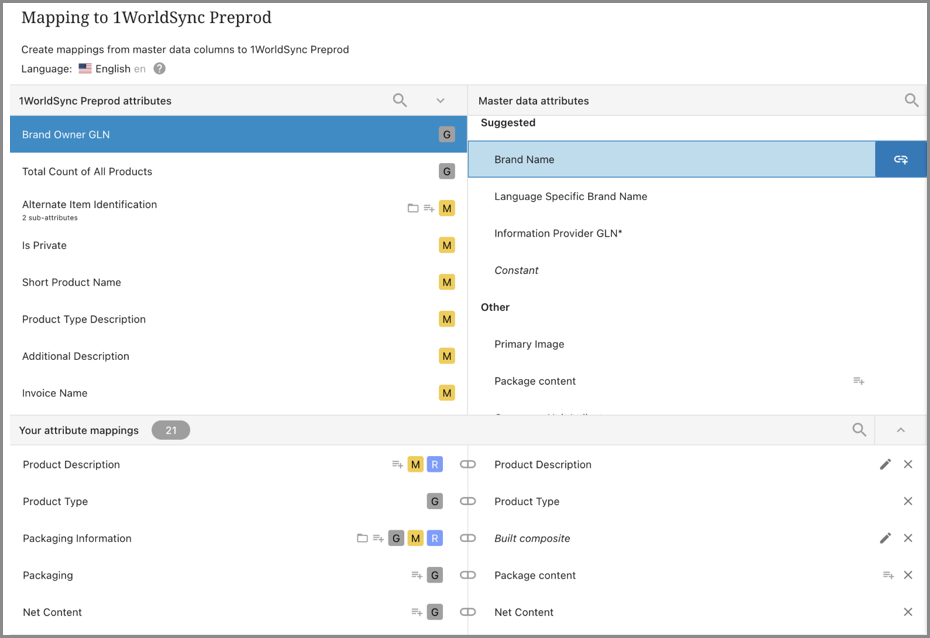Edit the Product Description mapping with pencil
Viewport: 930px width, 638px height.
coord(885,464)
